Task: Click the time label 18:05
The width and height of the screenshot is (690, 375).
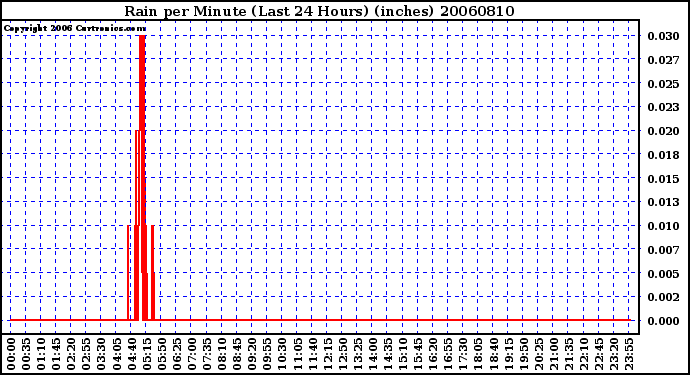Action: coord(477,354)
